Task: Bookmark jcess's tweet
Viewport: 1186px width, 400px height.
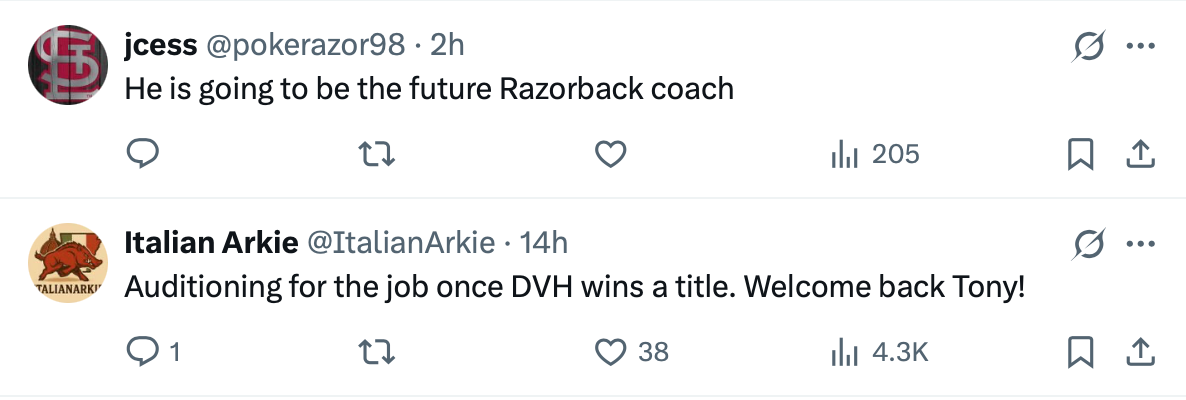Action: (x=1080, y=154)
